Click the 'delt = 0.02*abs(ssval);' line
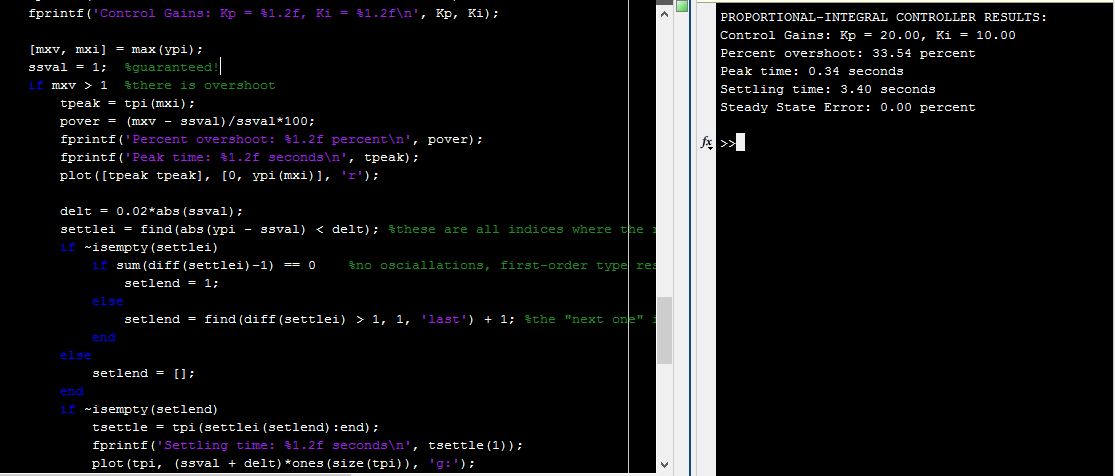The width and height of the screenshot is (1115, 476). (x=151, y=211)
